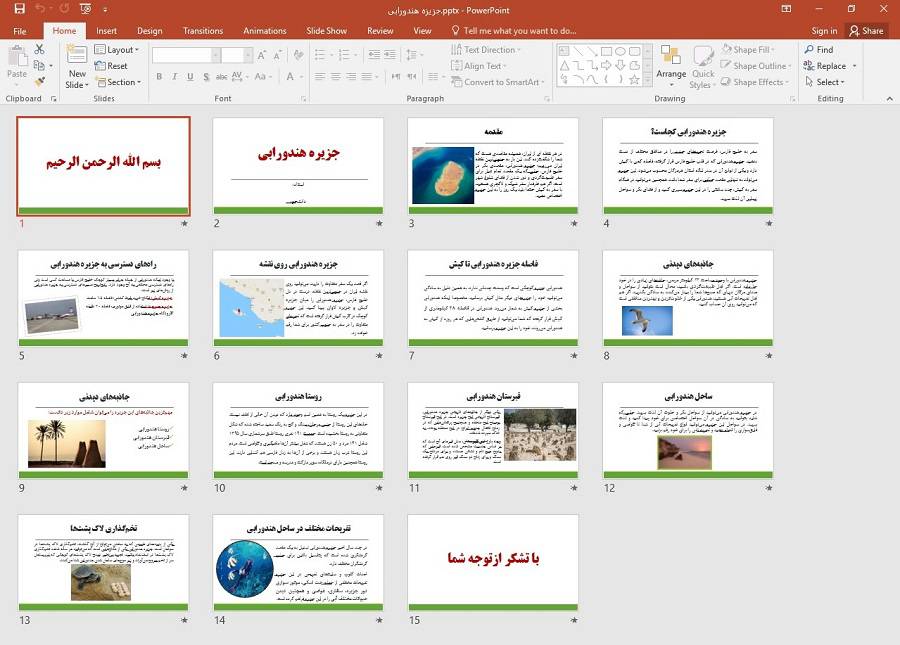Apply italic formatting
Image resolution: width=900 pixels, height=645 pixels.
point(174,76)
